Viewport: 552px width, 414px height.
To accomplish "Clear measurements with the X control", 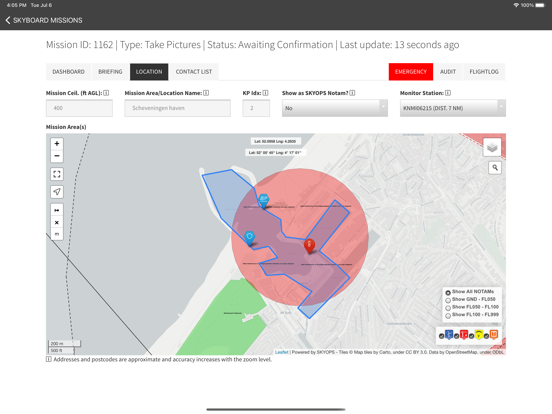I will click(57, 222).
